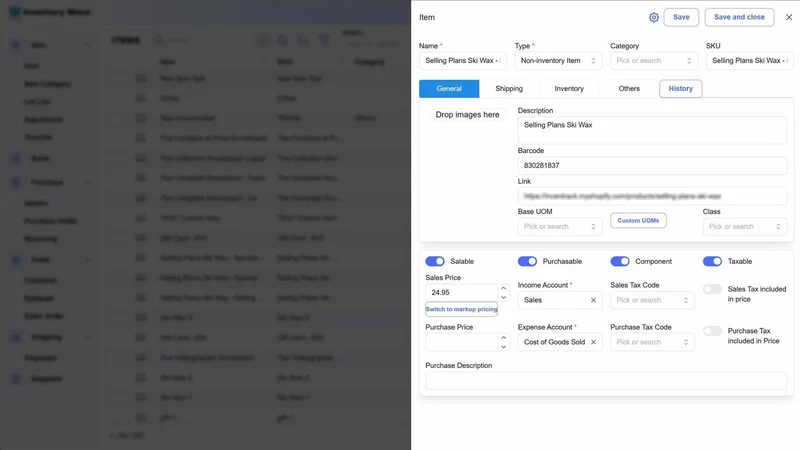Decrease the Purchase Price value

point(504,347)
